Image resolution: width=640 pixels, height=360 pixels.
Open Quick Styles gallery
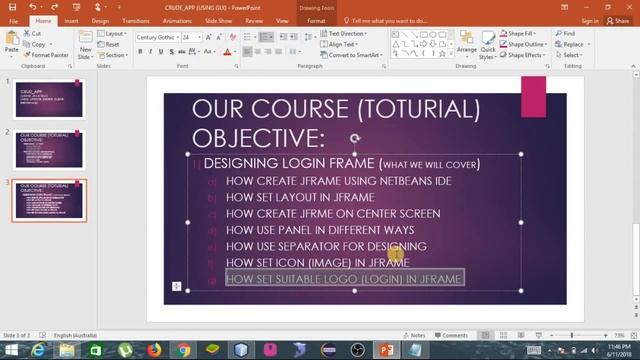click(488, 44)
